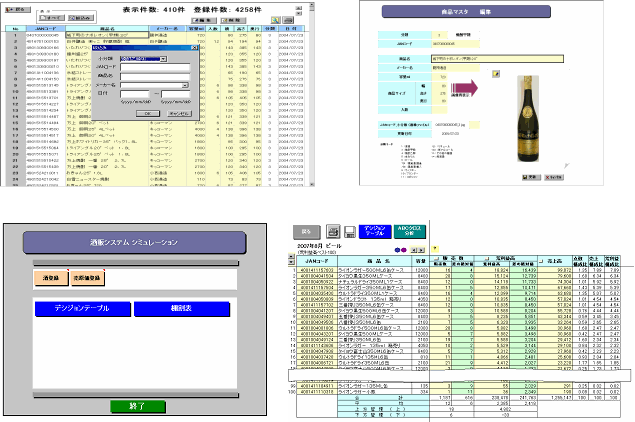Open デシジョンテーブル from the simulation menu
Screen dimensions: 635x422
83,309
